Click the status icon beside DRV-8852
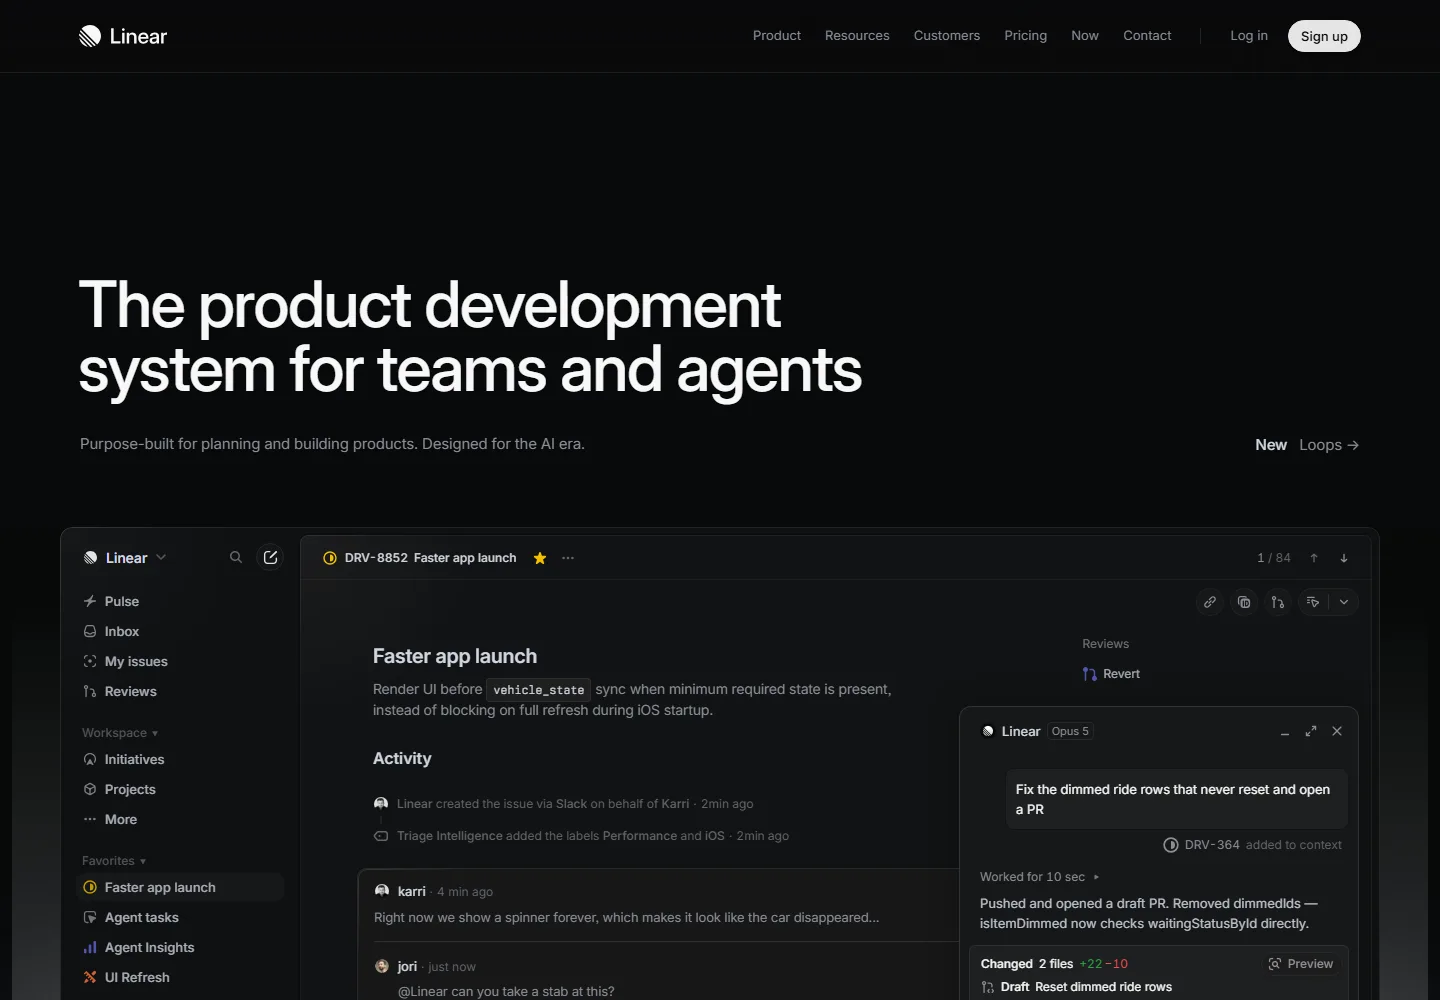Image resolution: width=1440 pixels, height=1000 pixels. (x=330, y=558)
